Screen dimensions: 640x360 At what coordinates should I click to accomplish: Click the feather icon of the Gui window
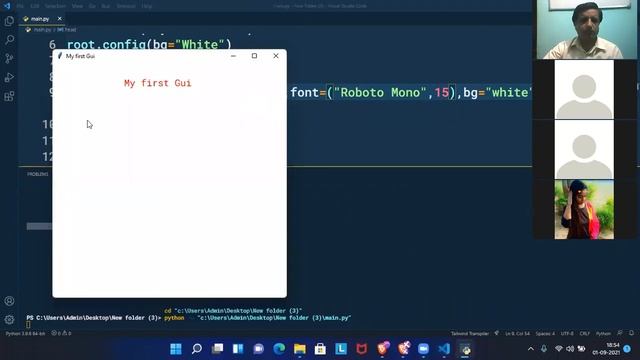60,56
